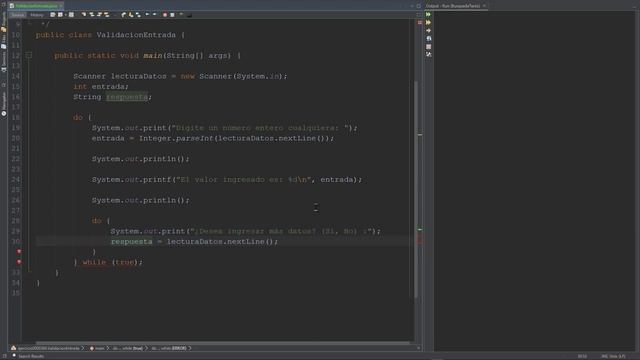Jump to Last Edit location icon
The width and height of the screenshot is (640, 360).
53,15
